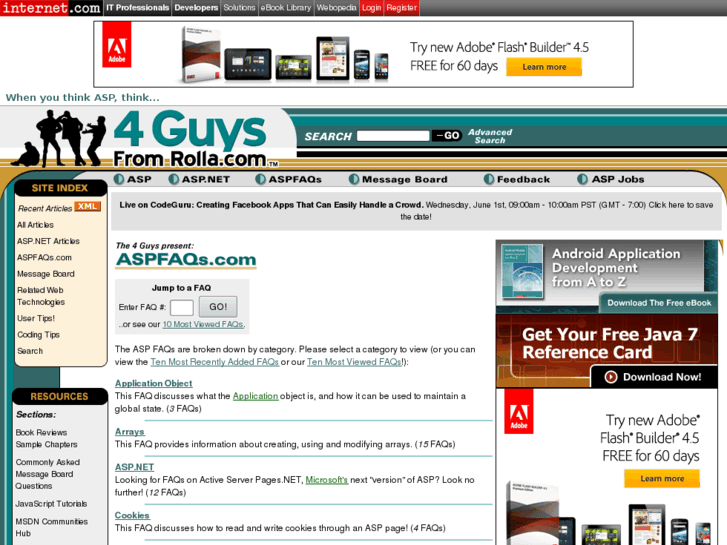The height and width of the screenshot is (545, 727).
Task: Open the ASP Jobs nav tab
Action: 618,179
